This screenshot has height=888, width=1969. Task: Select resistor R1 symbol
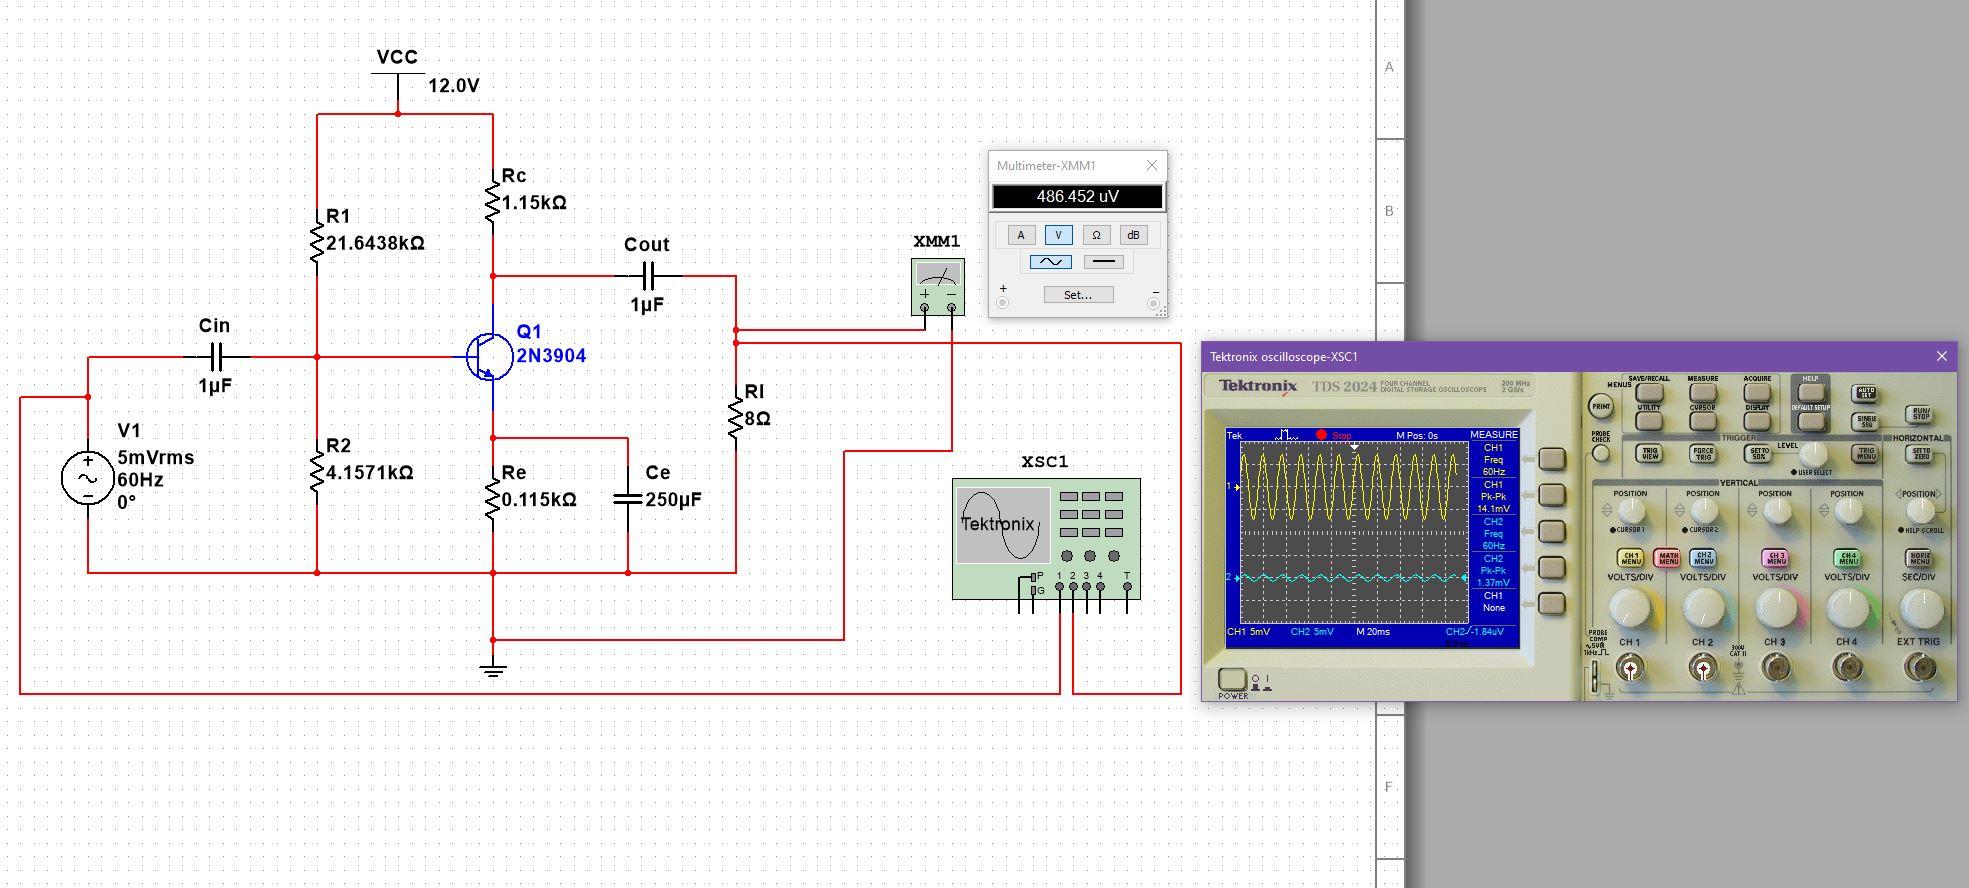pyautogui.click(x=317, y=243)
